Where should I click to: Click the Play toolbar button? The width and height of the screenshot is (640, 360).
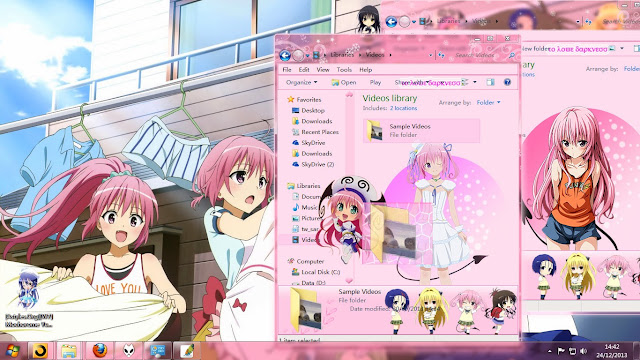(x=375, y=82)
